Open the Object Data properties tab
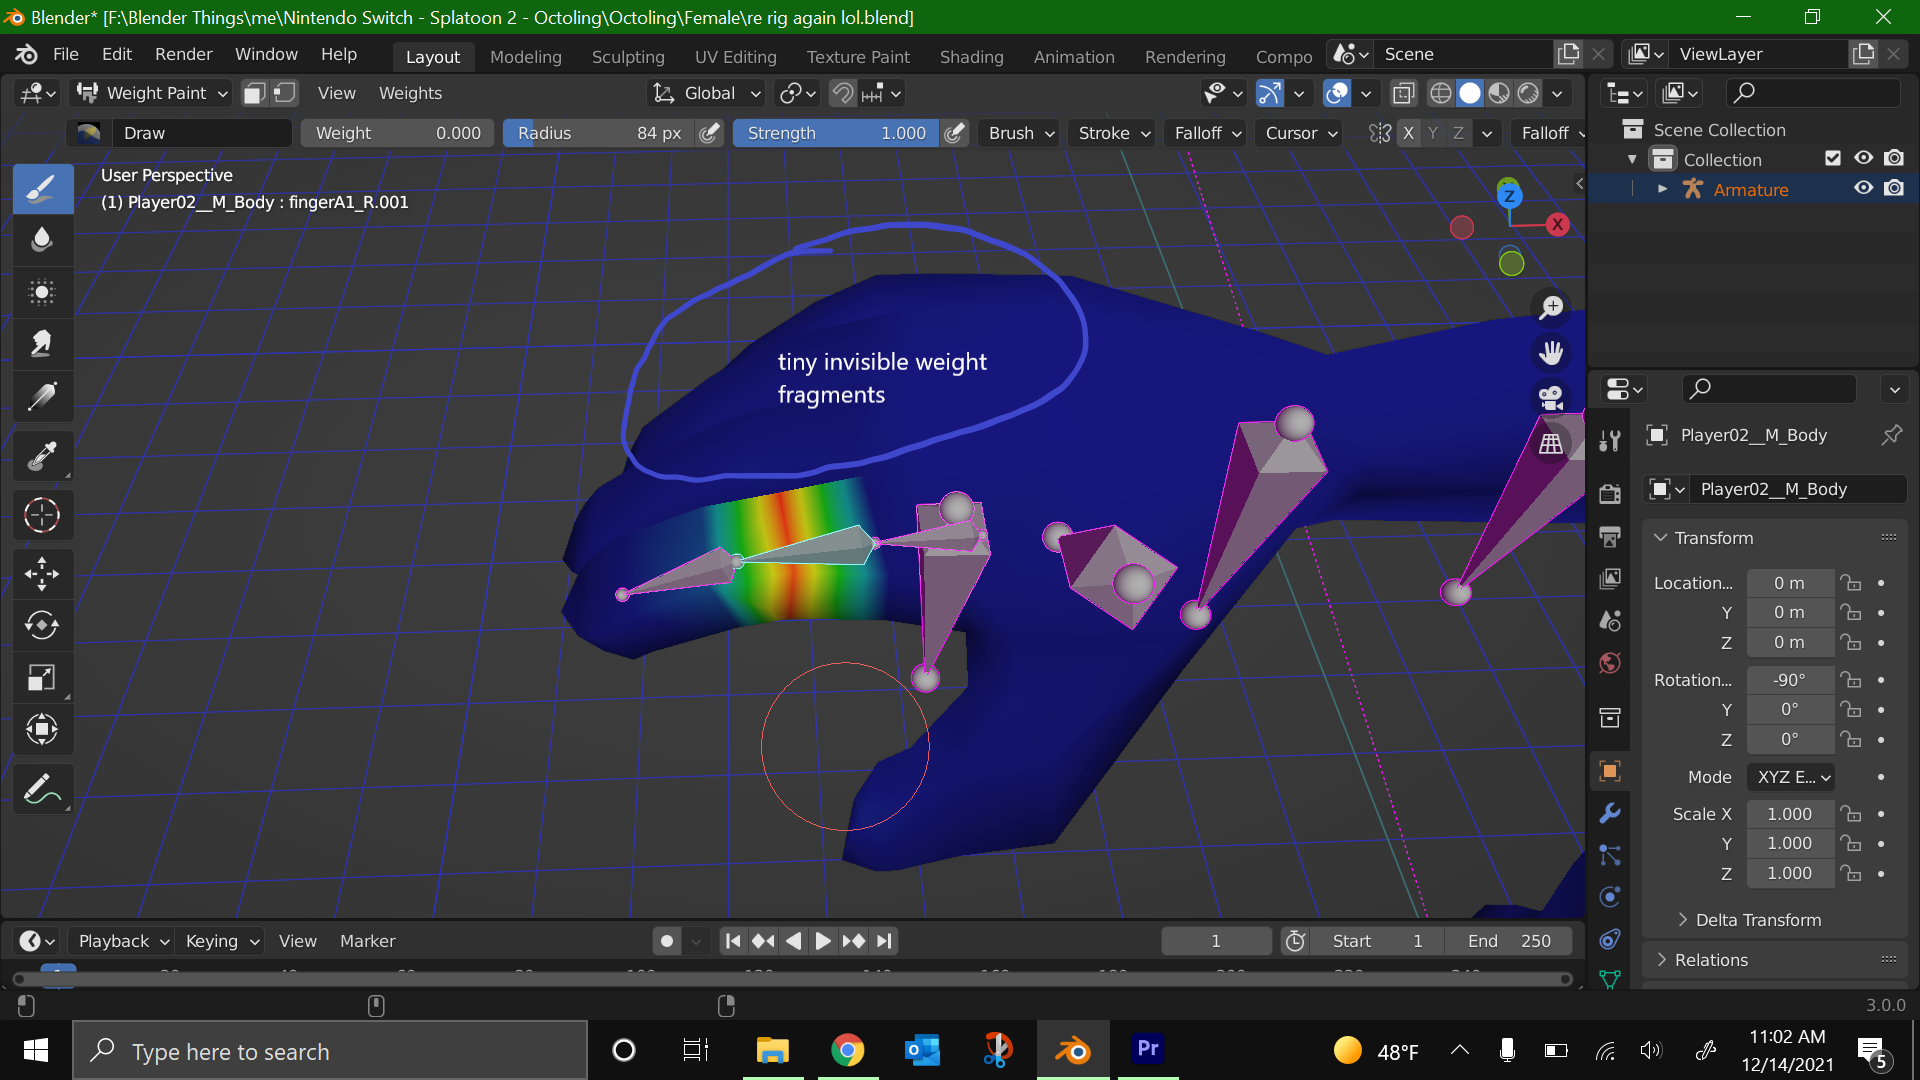The image size is (1920, 1080). coord(1610,979)
